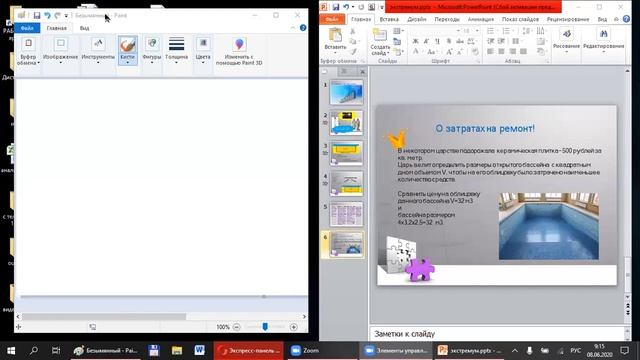Viewport: 640px width, 360px height.
Task: Click the Redo arrow in Paint title bar
Action: pos(58,16)
